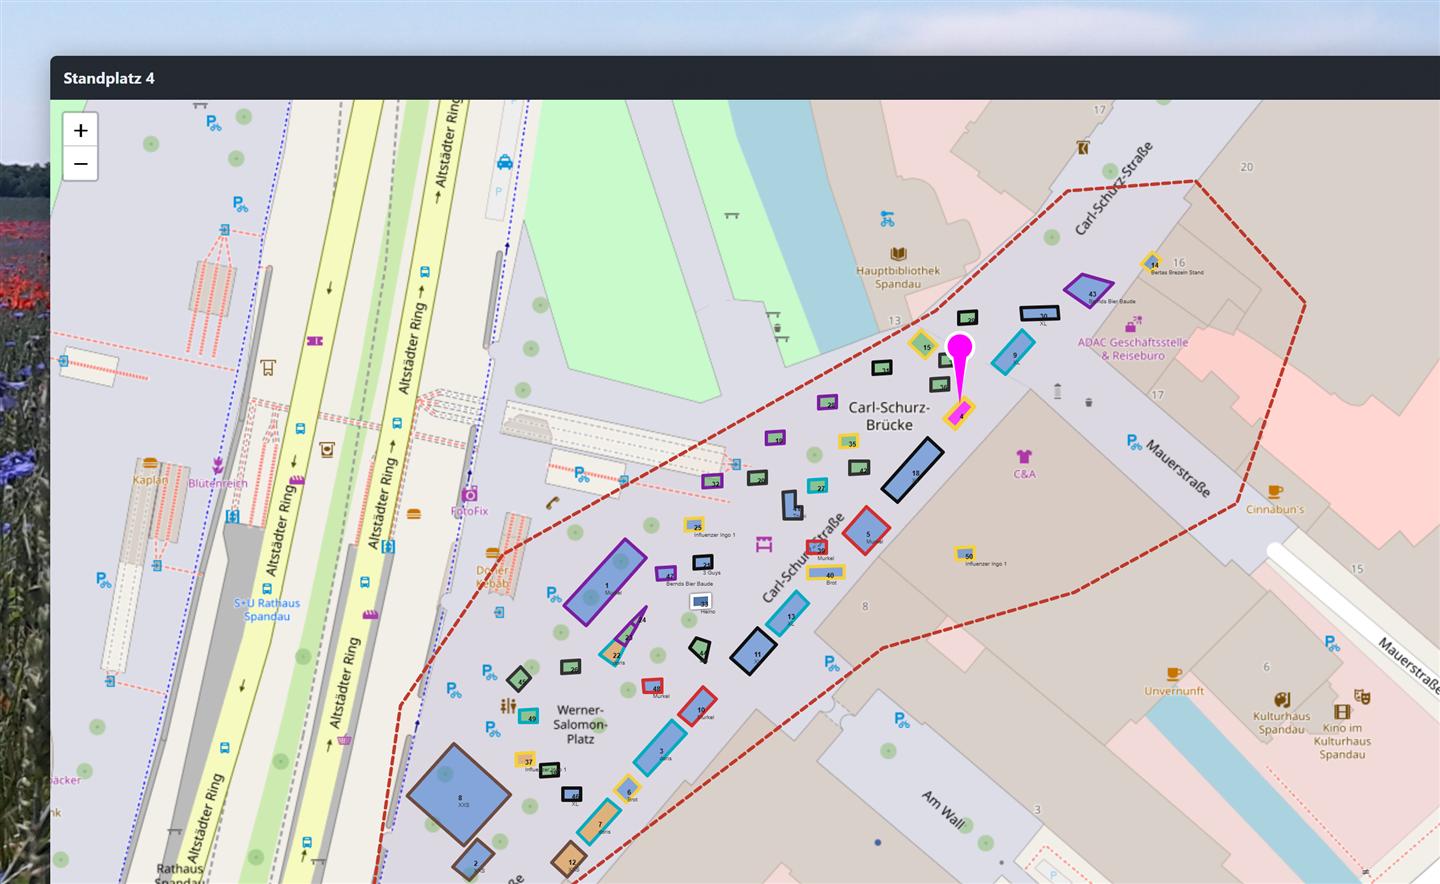Click the Hauptbibliothek Spandau book icon

(898, 254)
